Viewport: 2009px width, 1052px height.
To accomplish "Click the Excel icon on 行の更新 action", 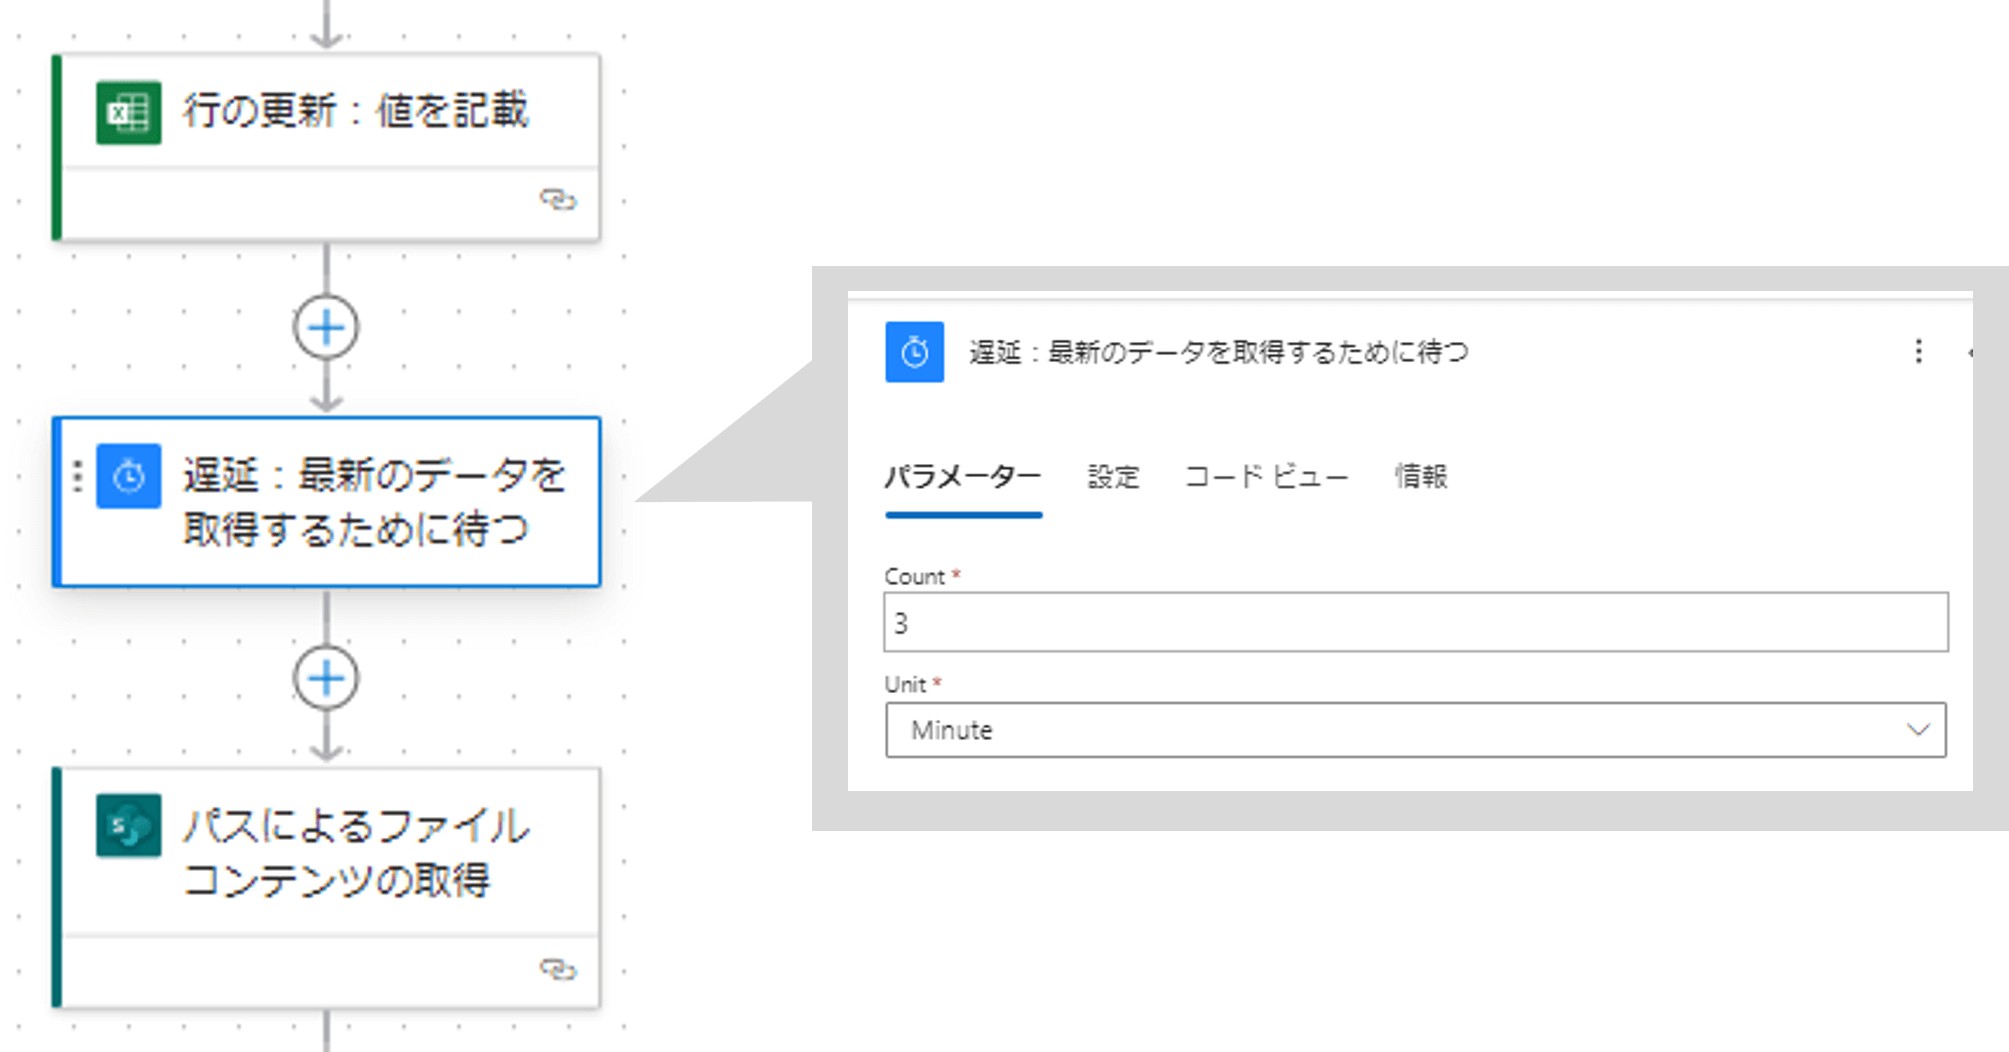I will (x=128, y=112).
